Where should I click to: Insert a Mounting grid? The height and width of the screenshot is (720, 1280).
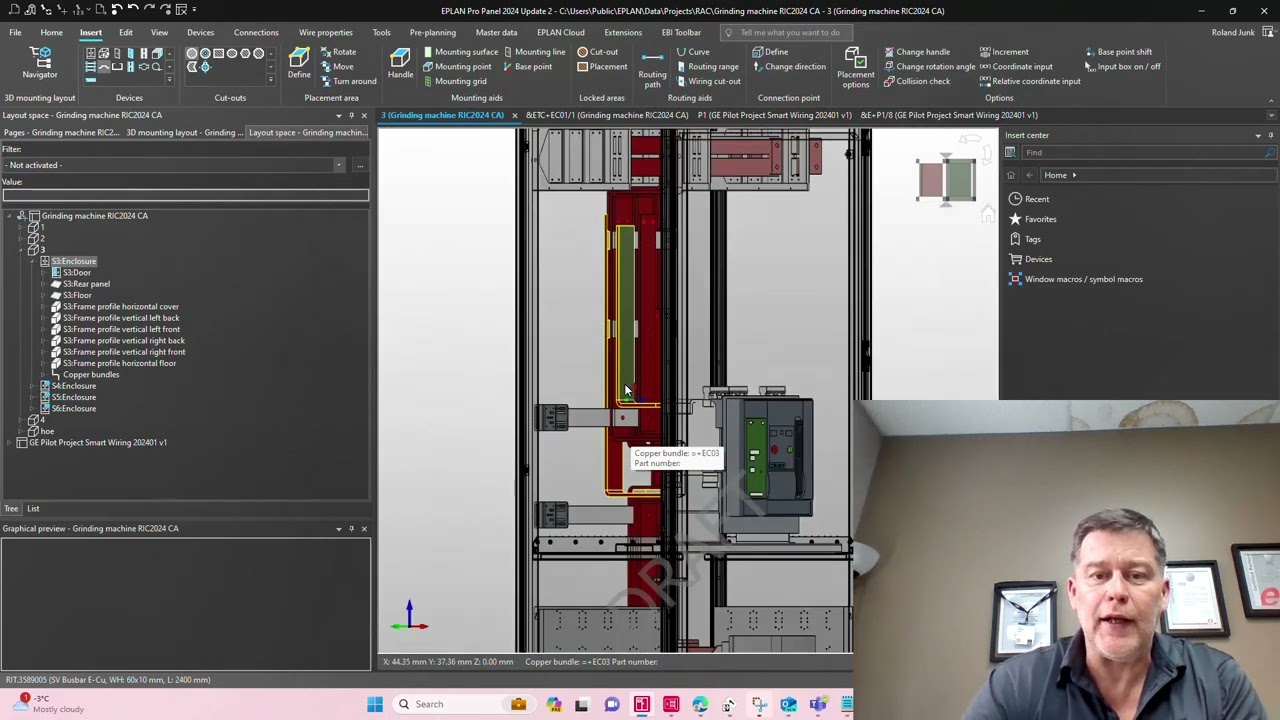pos(454,81)
